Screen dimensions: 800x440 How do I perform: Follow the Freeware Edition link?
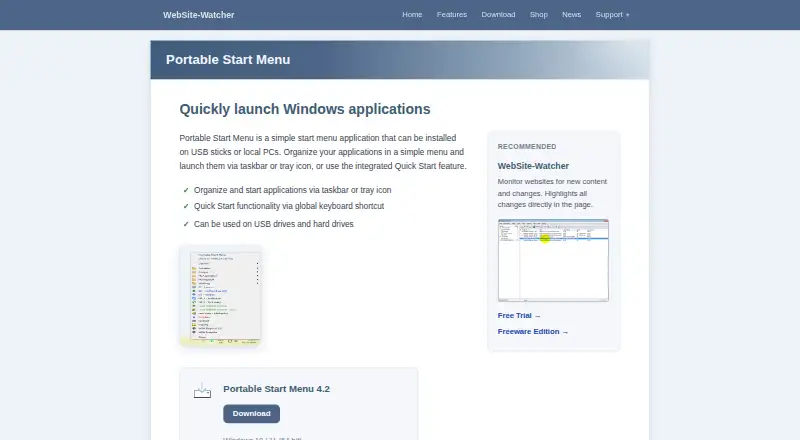coord(533,331)
